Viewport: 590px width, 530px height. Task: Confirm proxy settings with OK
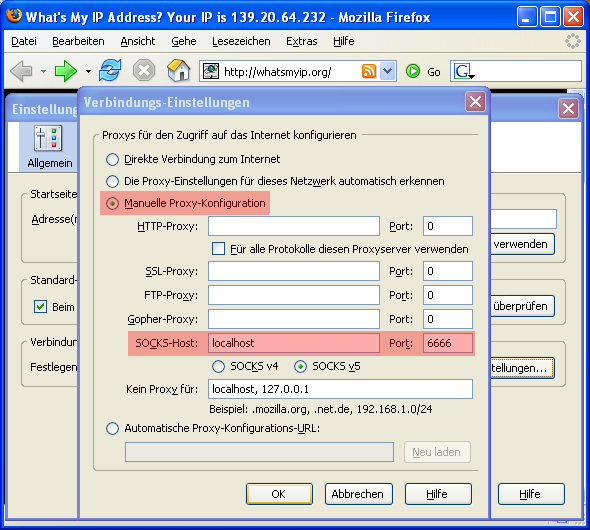click(x=279, y=494)
